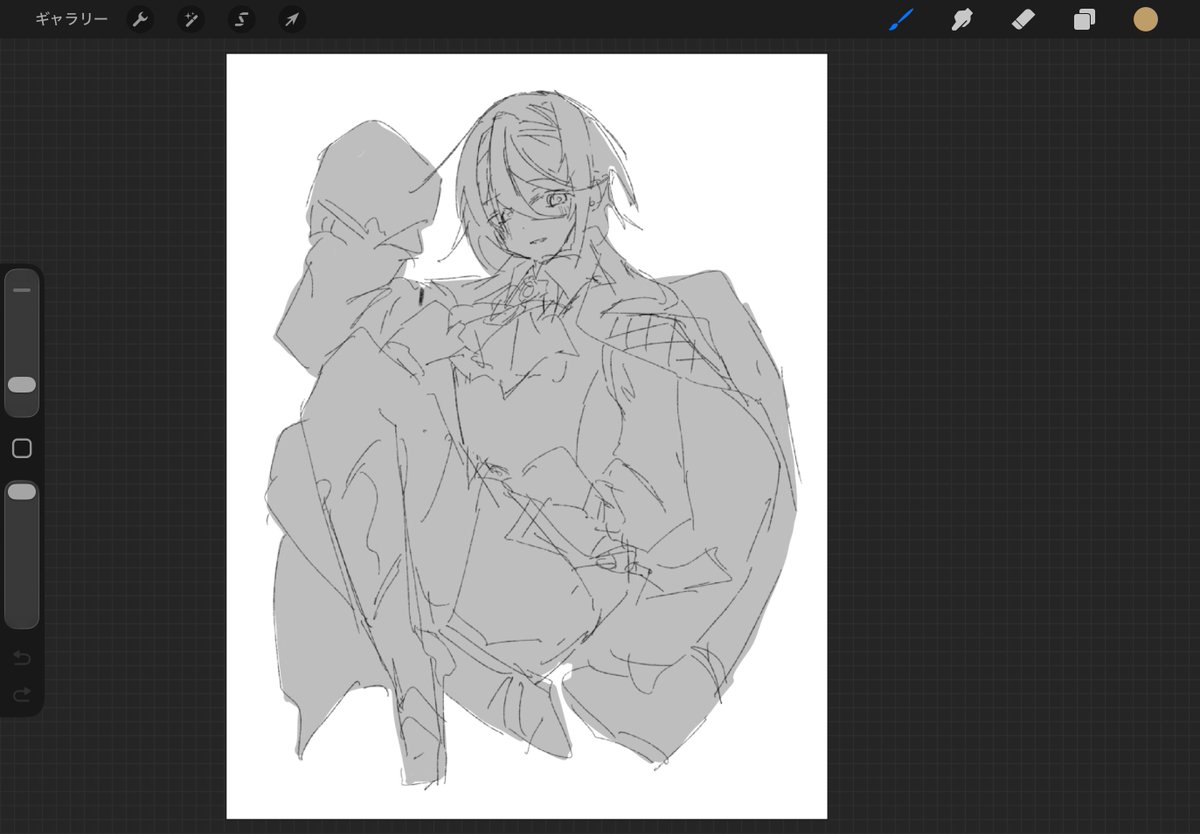This screenshot has width=1200, height=834.
Task: Redo the stroke with sidebar arrow
Action: click(22, 694)
